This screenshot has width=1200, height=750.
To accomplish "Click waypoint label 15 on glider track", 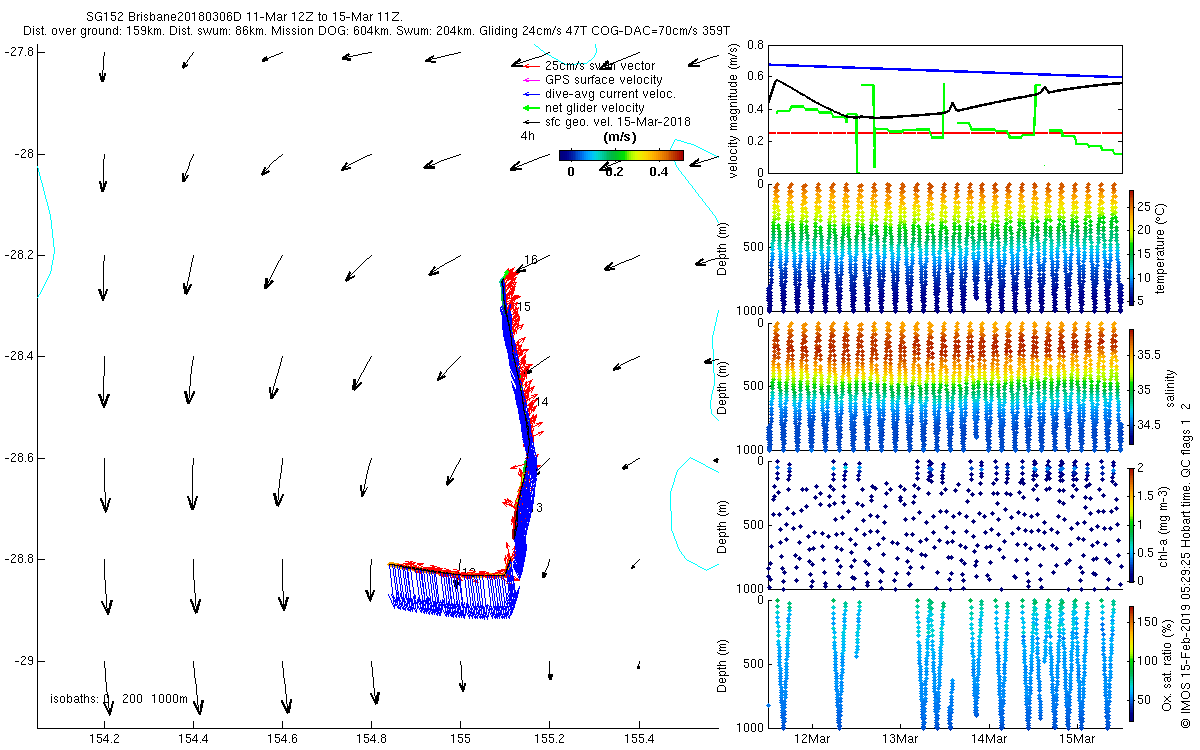I will [524, 306].
